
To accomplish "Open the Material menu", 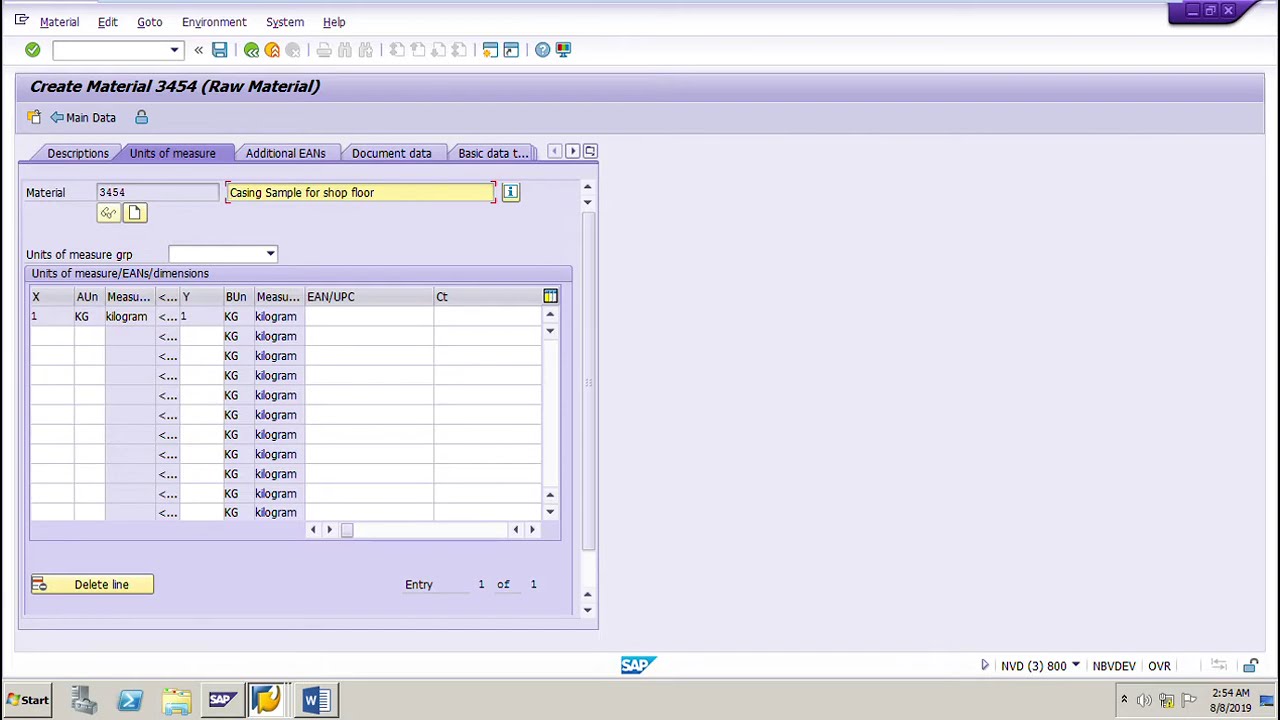I will 59,22.
